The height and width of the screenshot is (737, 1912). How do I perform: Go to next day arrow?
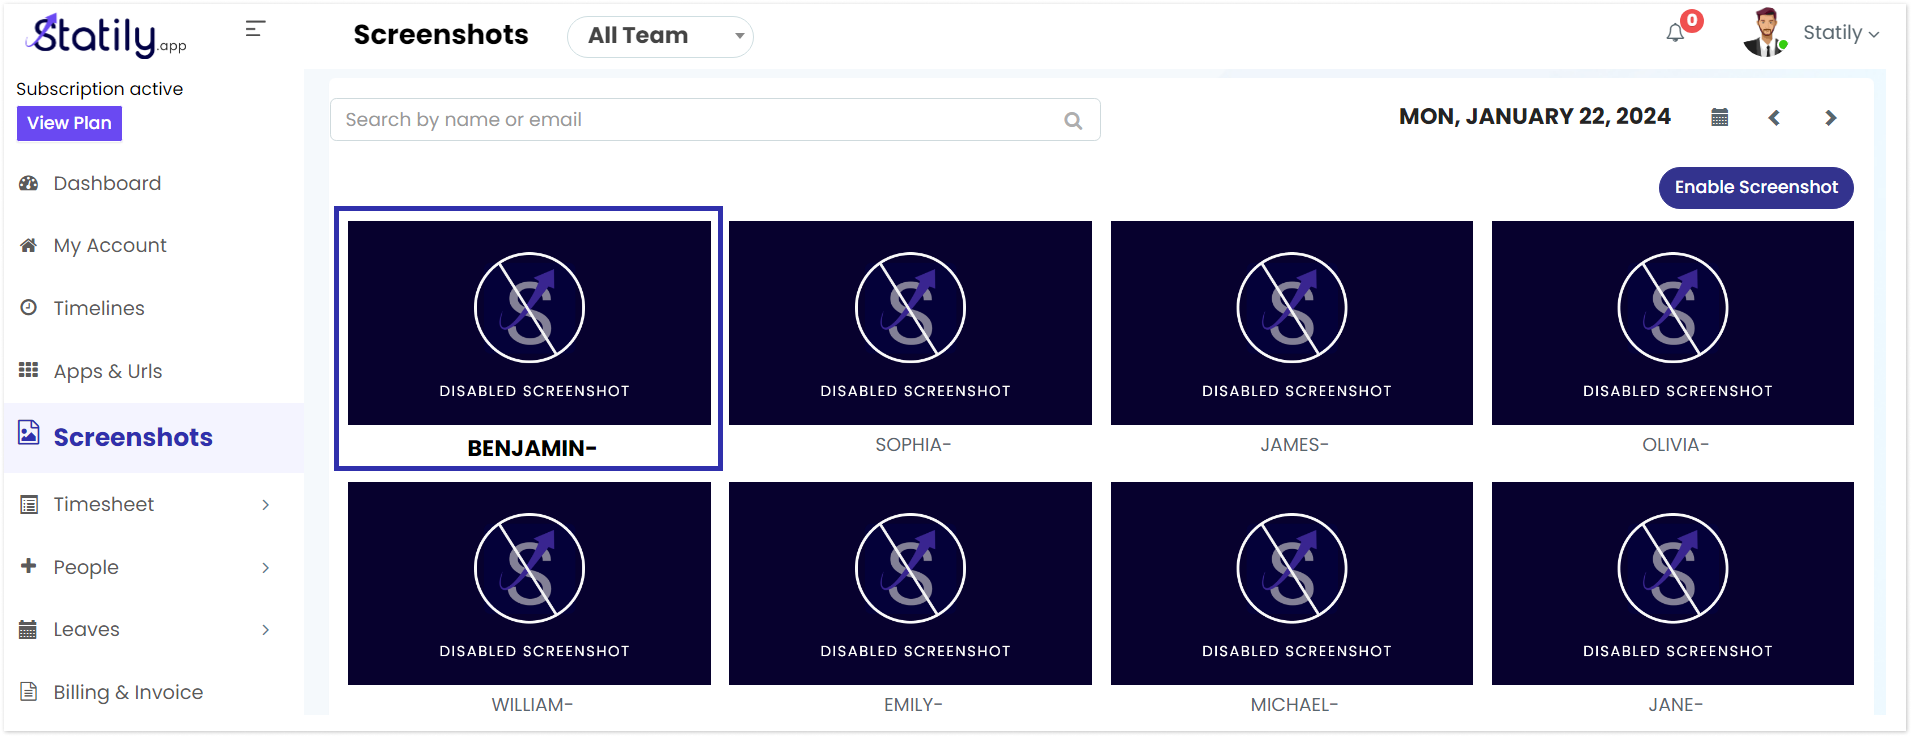point(1831,118)
